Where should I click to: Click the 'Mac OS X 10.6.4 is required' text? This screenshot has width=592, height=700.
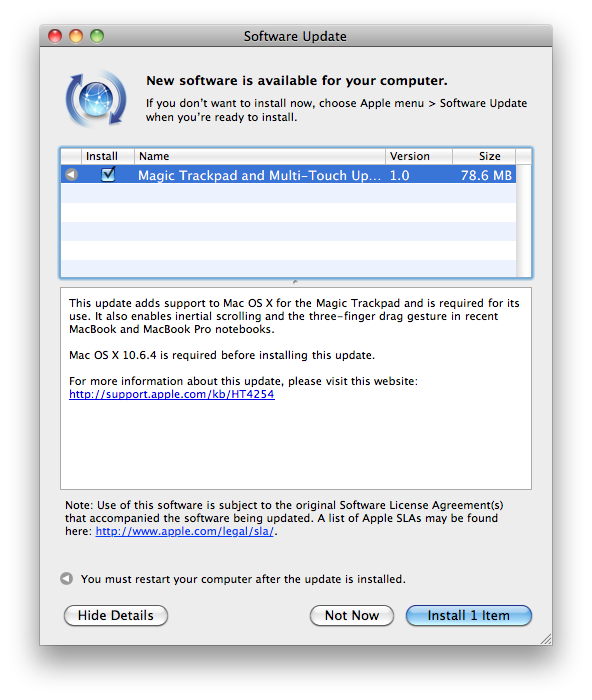coord(222,355)
